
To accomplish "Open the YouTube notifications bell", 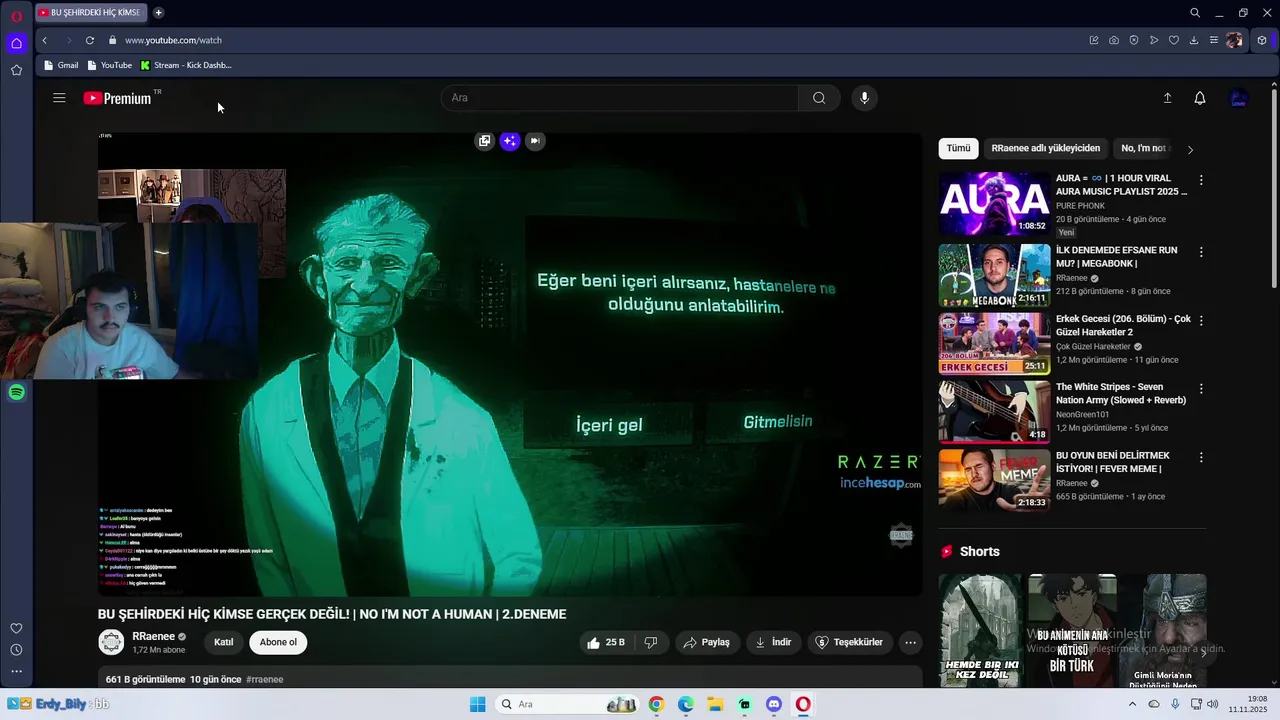I will (x=1200, y=98).
